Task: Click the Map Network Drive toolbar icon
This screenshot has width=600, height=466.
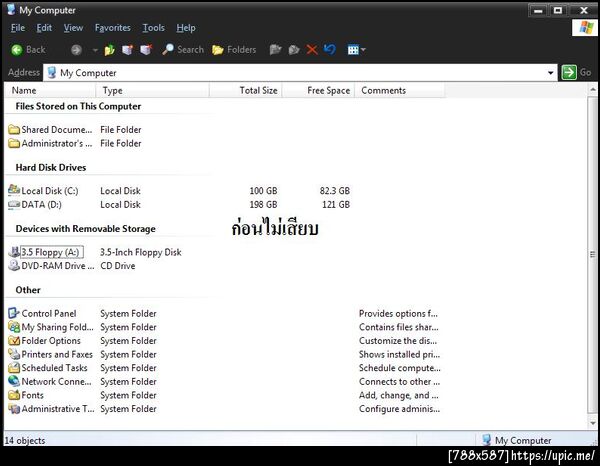Action: 127,50
